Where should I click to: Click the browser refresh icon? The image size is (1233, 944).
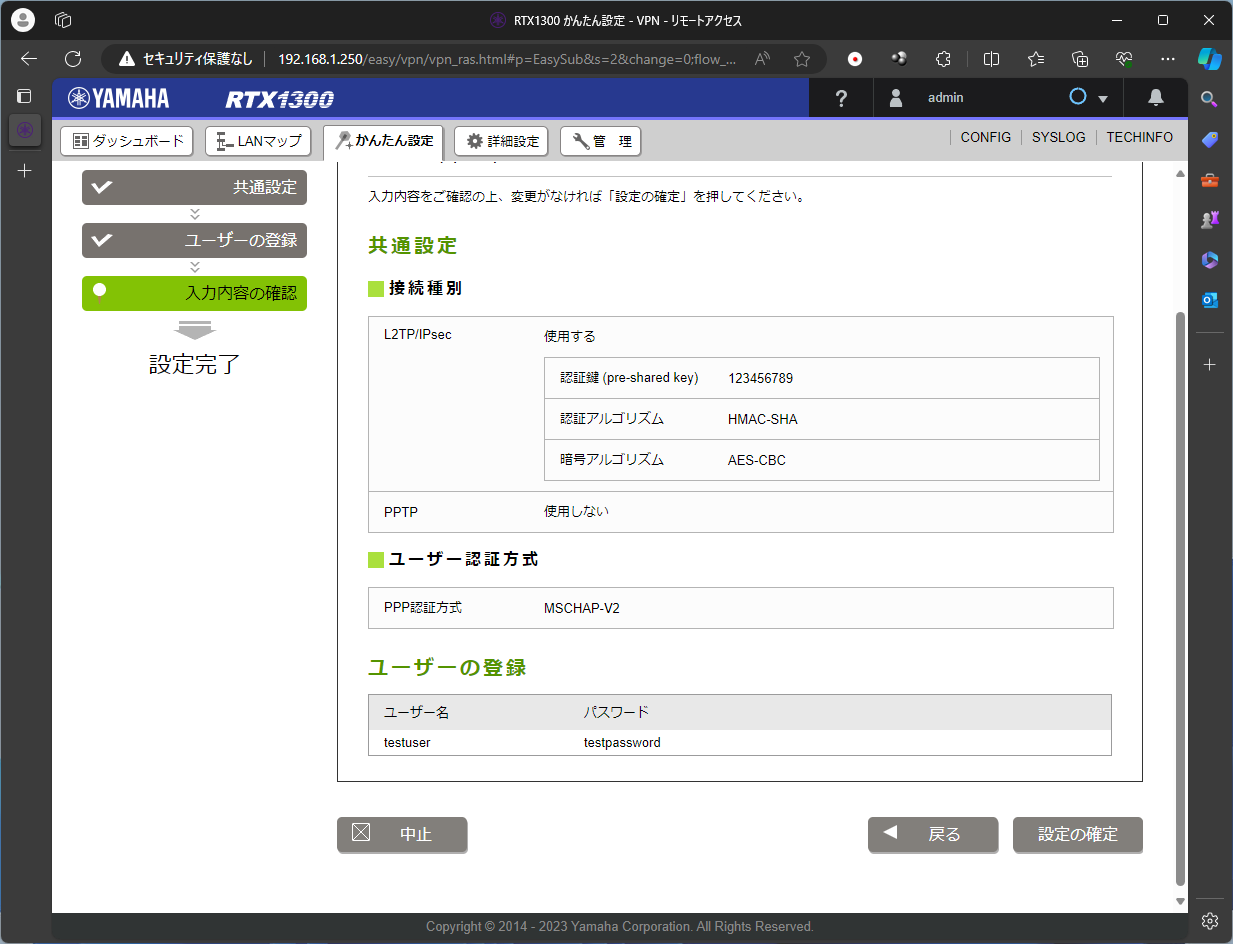pos(72,59)
